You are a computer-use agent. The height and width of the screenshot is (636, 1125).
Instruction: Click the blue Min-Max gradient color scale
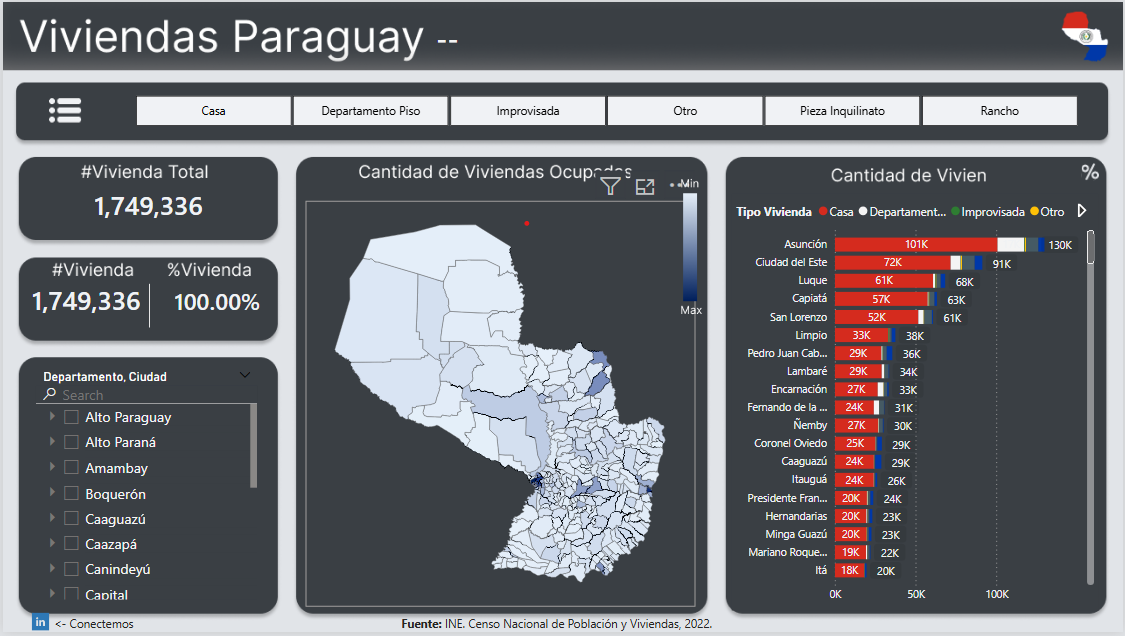(688, 245)
